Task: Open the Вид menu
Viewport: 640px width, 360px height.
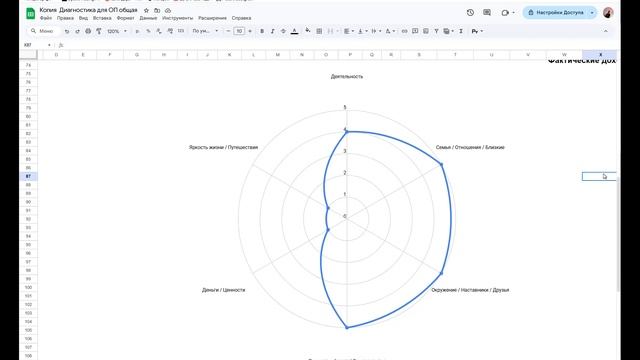Action: 83,18
